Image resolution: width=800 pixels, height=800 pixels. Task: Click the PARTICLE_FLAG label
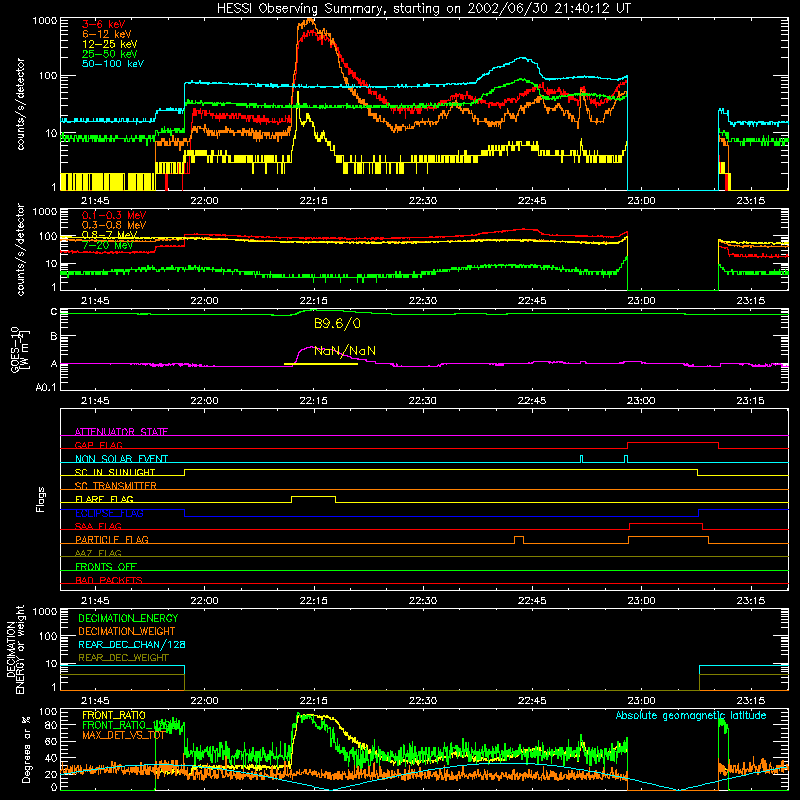pos(112,540)
